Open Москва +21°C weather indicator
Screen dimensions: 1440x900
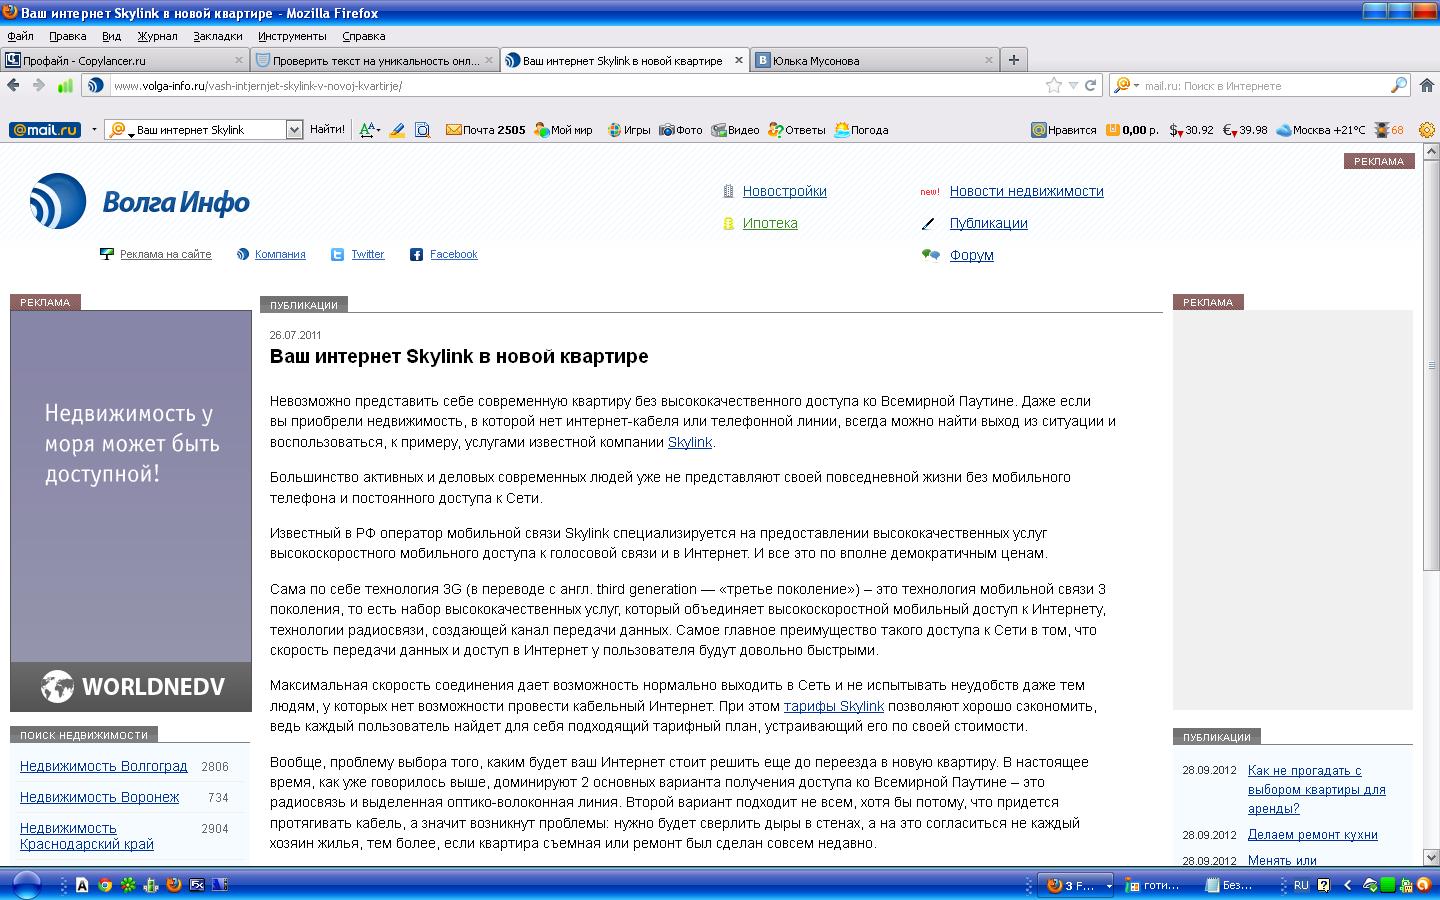[1321, 130]
